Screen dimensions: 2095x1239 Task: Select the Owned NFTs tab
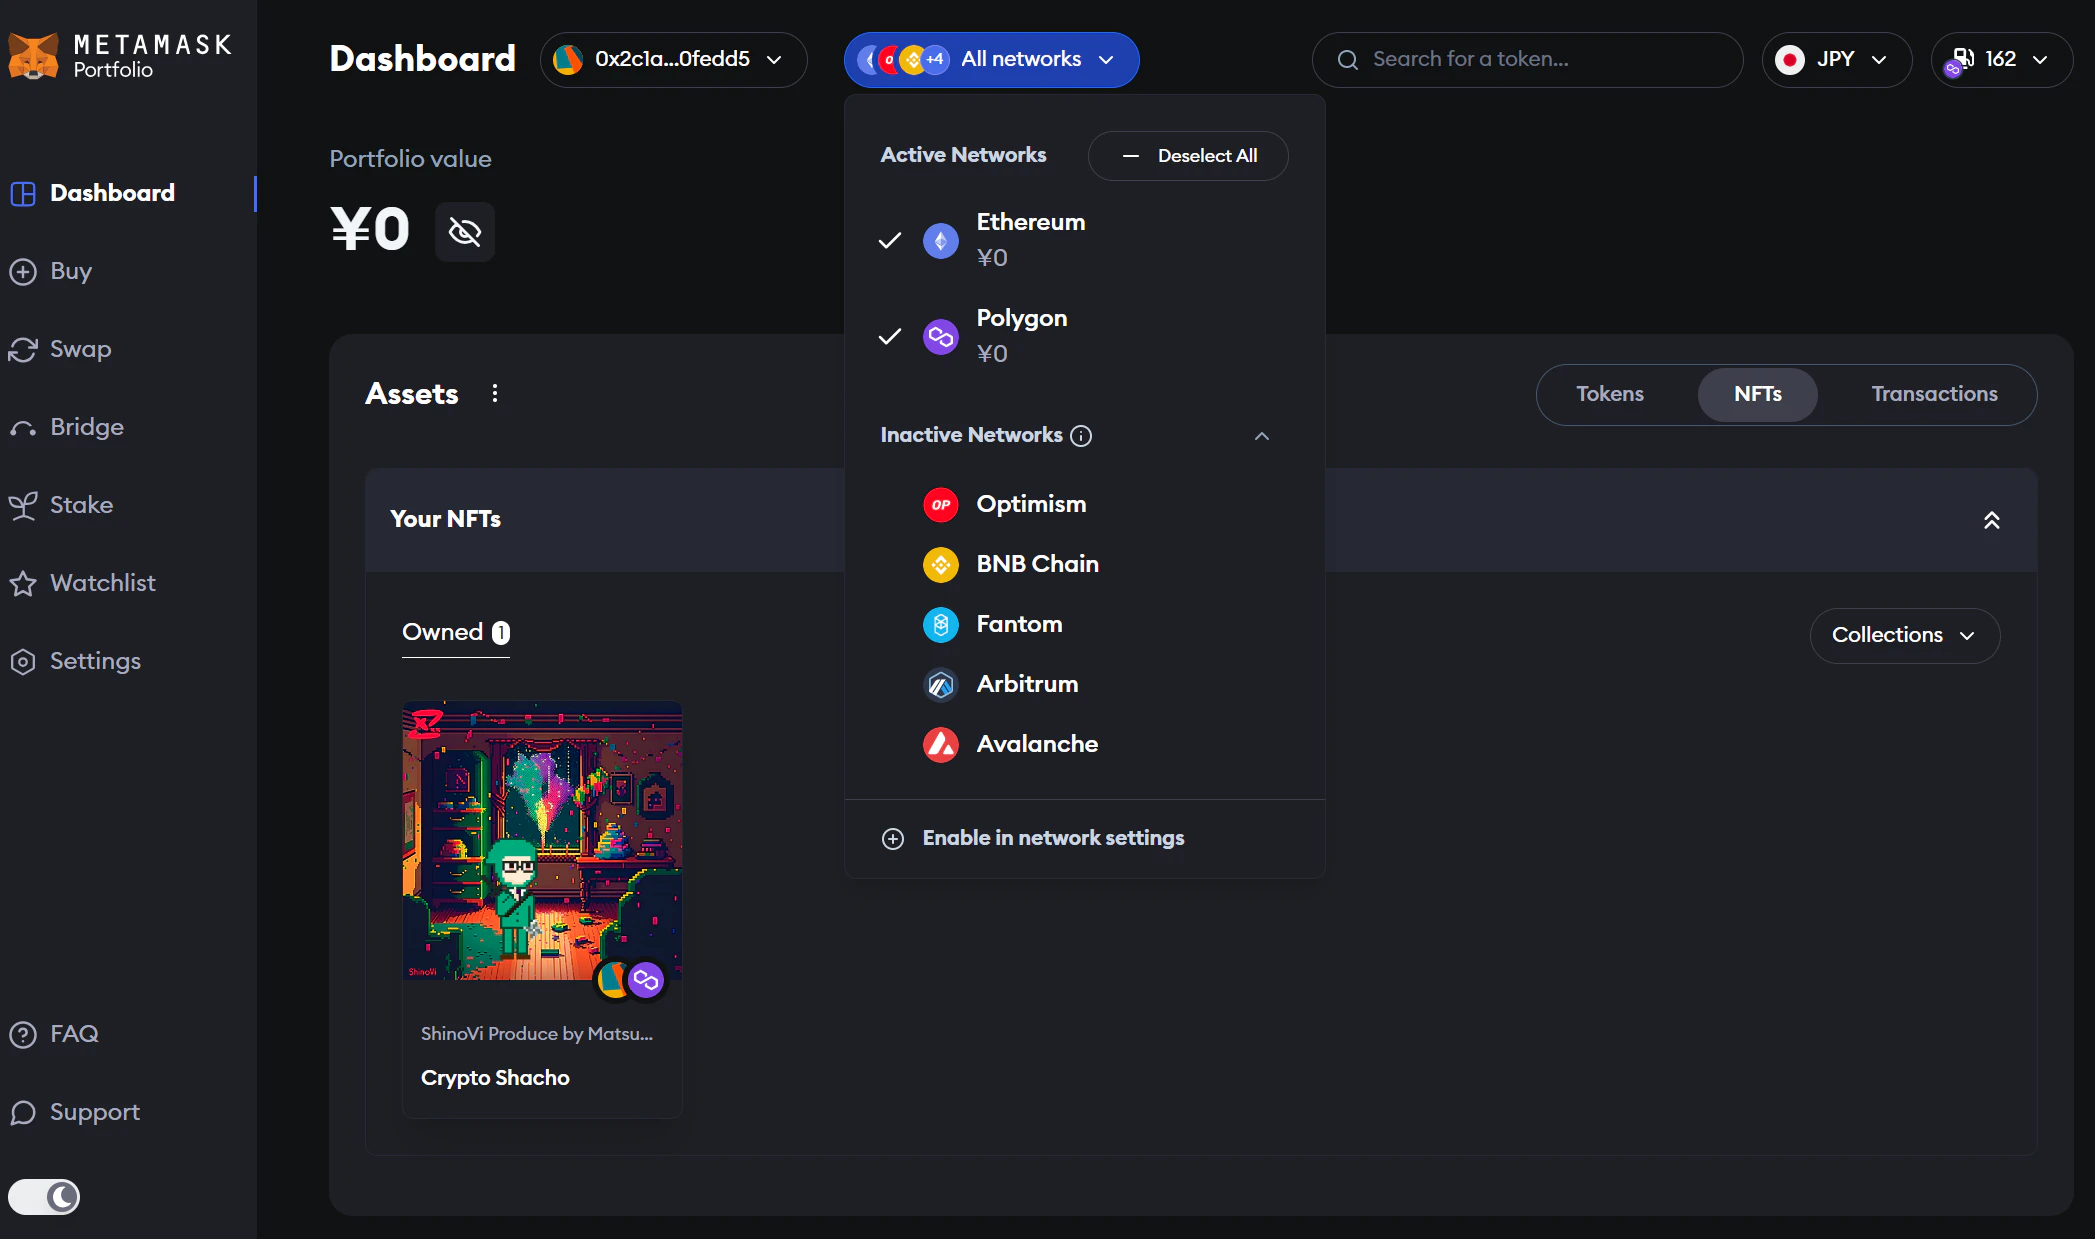click(456, 633)
